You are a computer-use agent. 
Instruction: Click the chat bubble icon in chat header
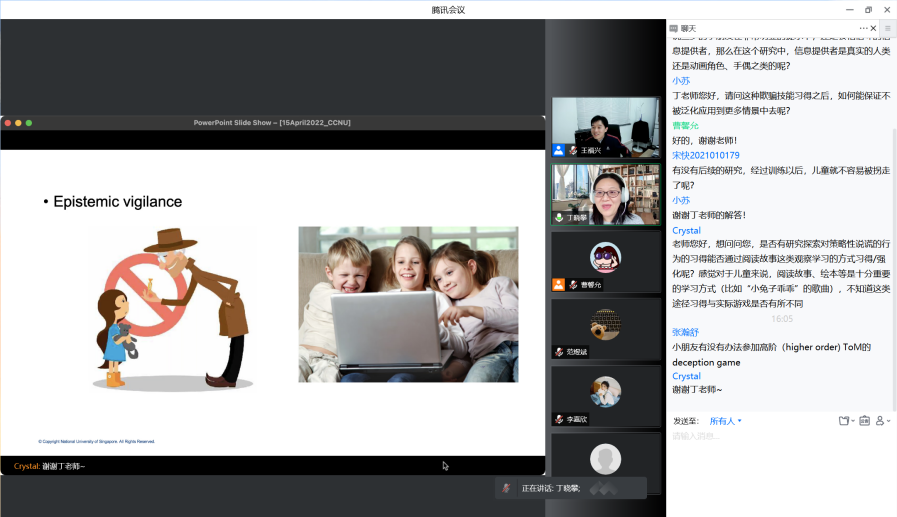(x=673, y=28)
